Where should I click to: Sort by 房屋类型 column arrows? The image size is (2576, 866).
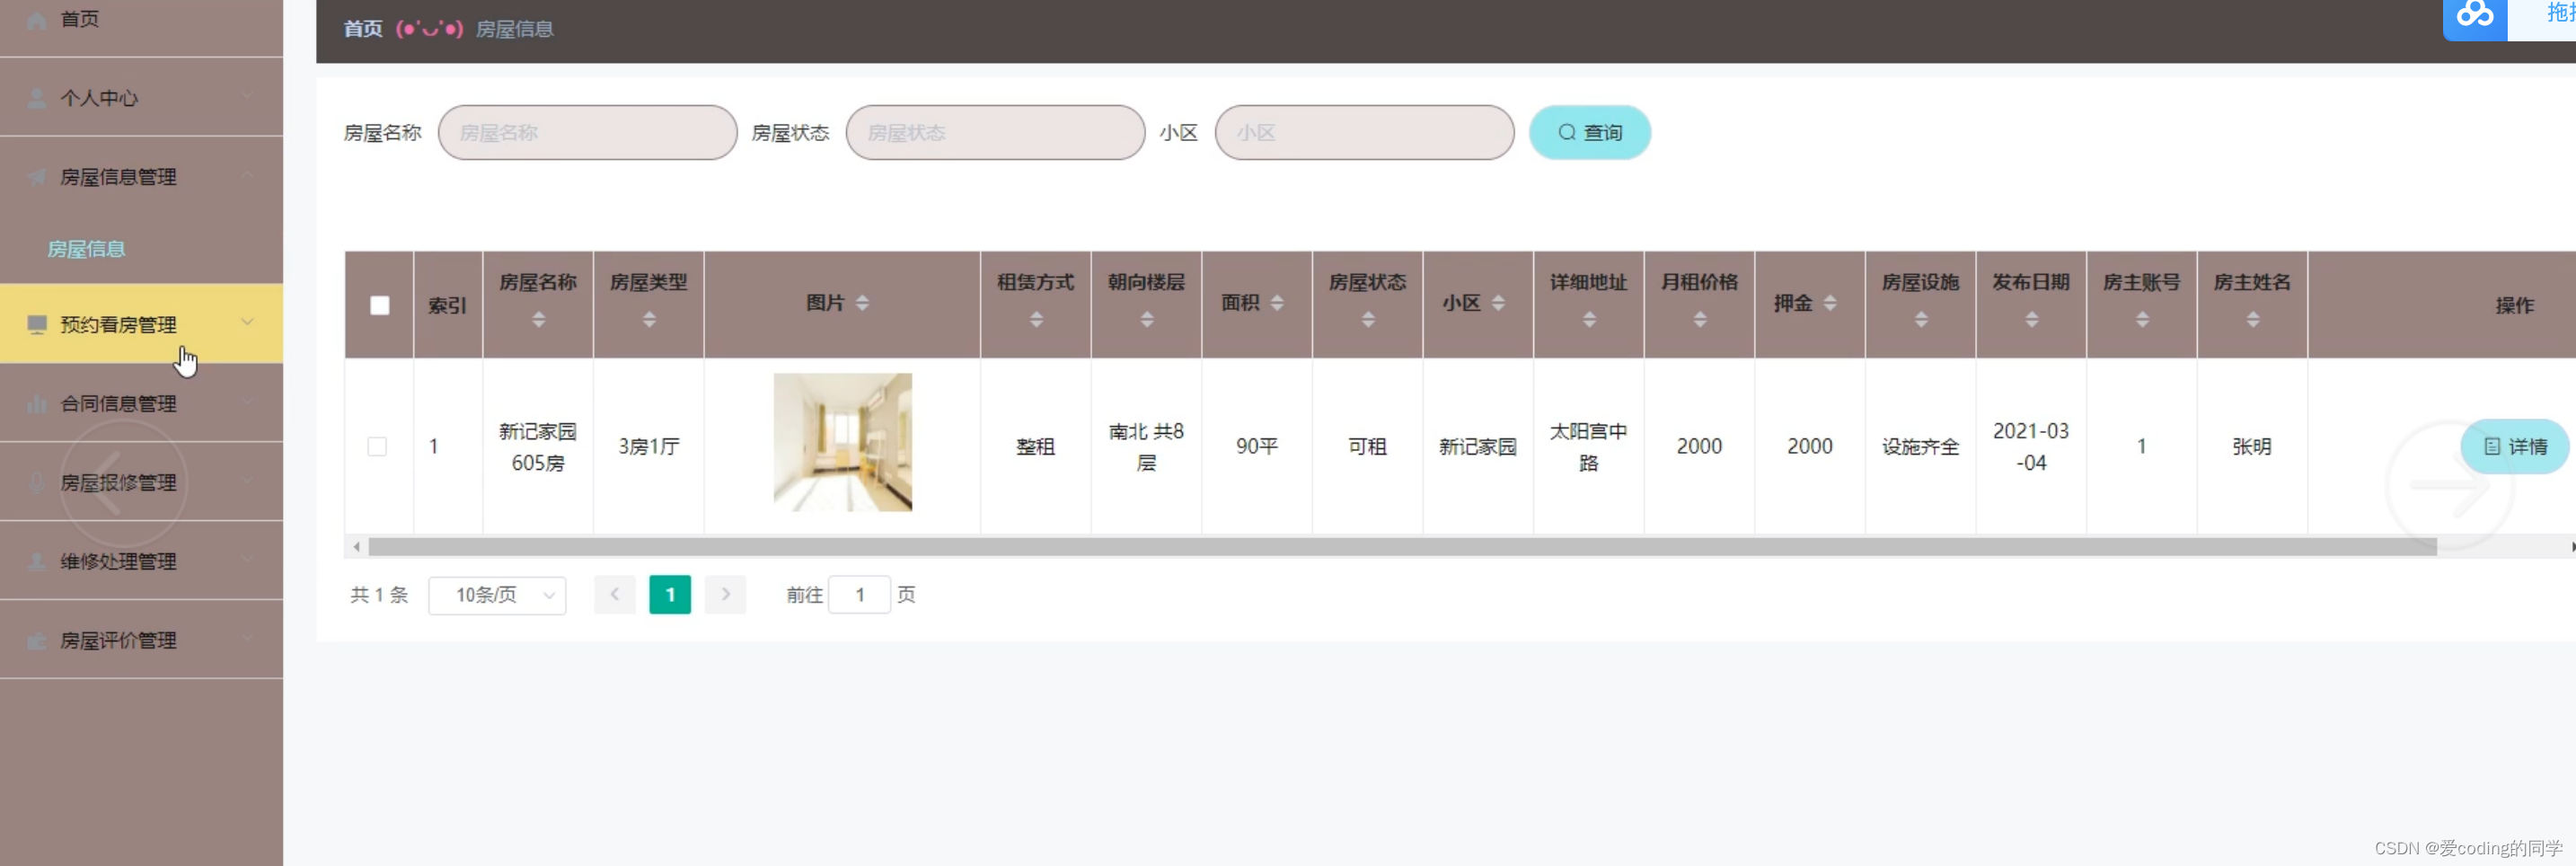[649, 319]
